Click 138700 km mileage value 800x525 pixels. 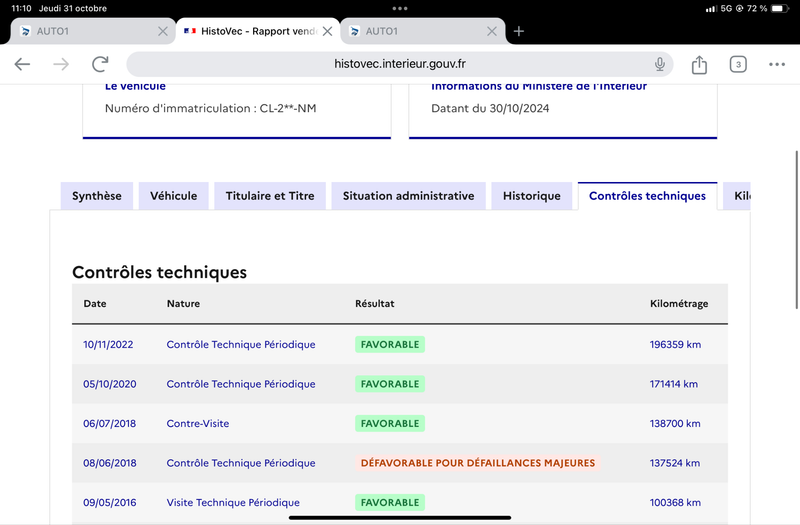pos(674,423)
